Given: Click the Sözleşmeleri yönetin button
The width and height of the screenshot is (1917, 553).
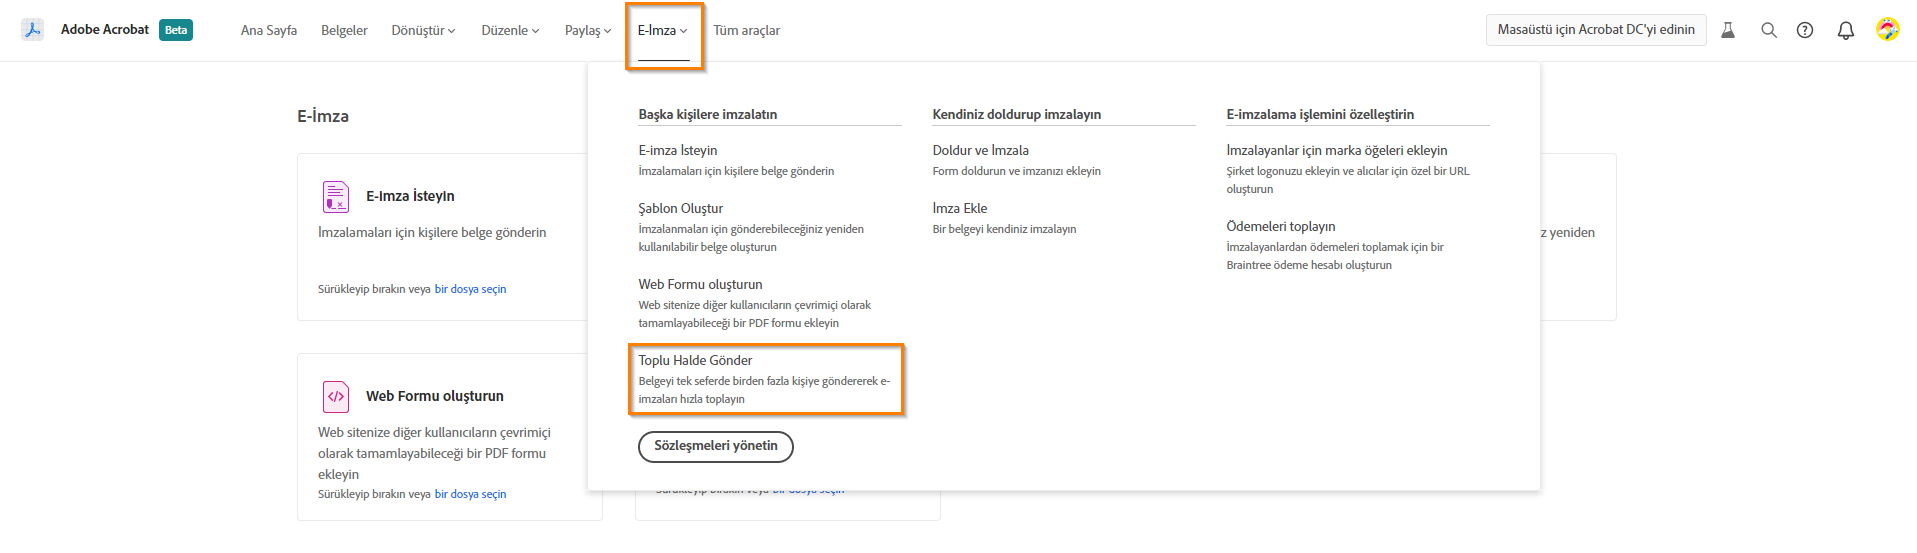Looking at the screenshot, I should (x=716, y=446).
